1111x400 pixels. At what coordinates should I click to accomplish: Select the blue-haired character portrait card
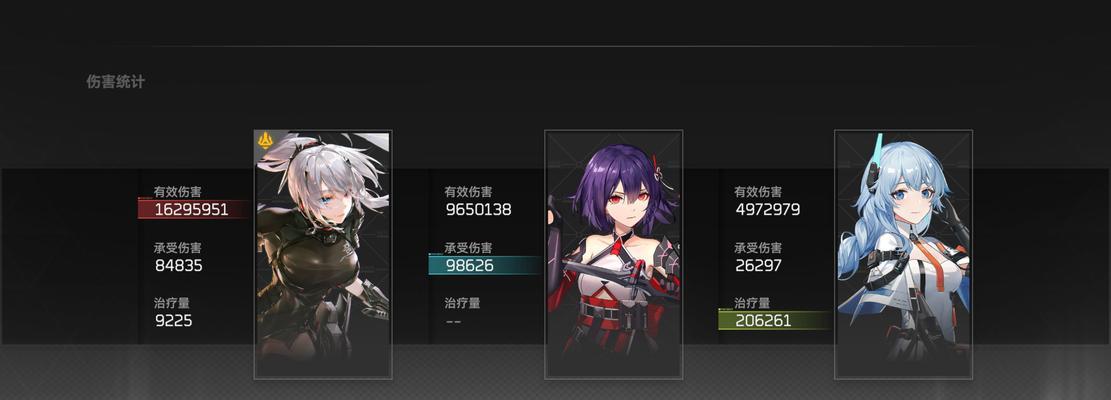[903, 254]
